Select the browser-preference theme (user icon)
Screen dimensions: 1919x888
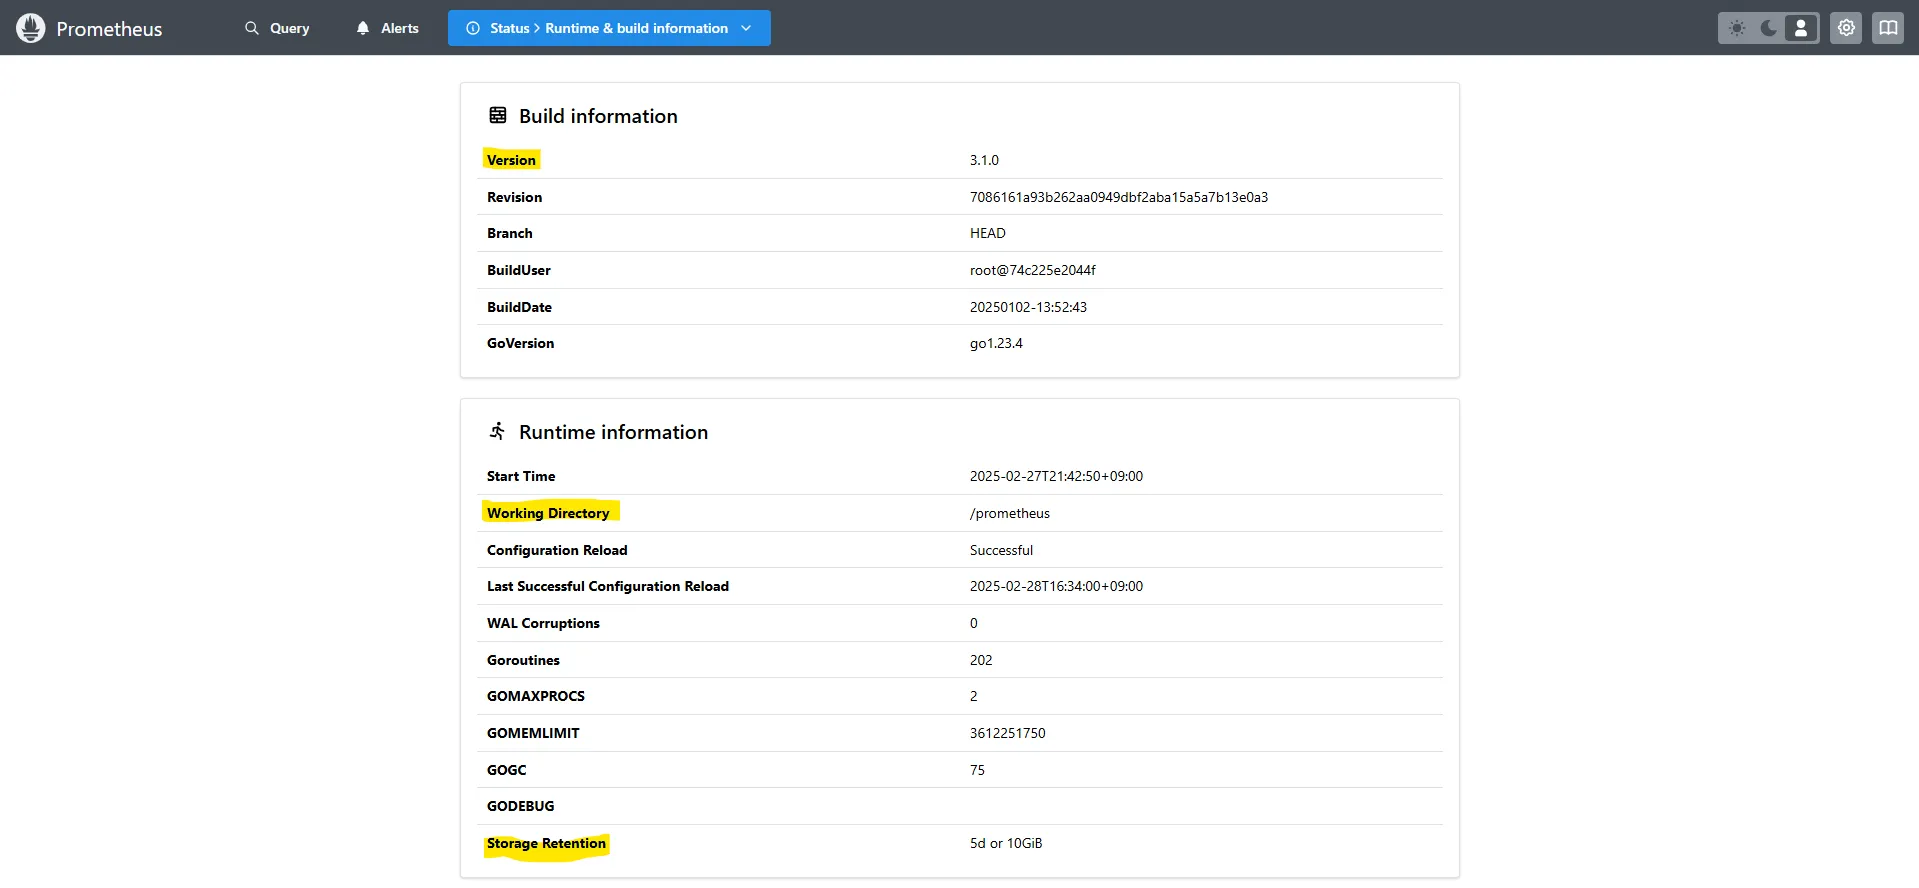(x=1801, y=28)
